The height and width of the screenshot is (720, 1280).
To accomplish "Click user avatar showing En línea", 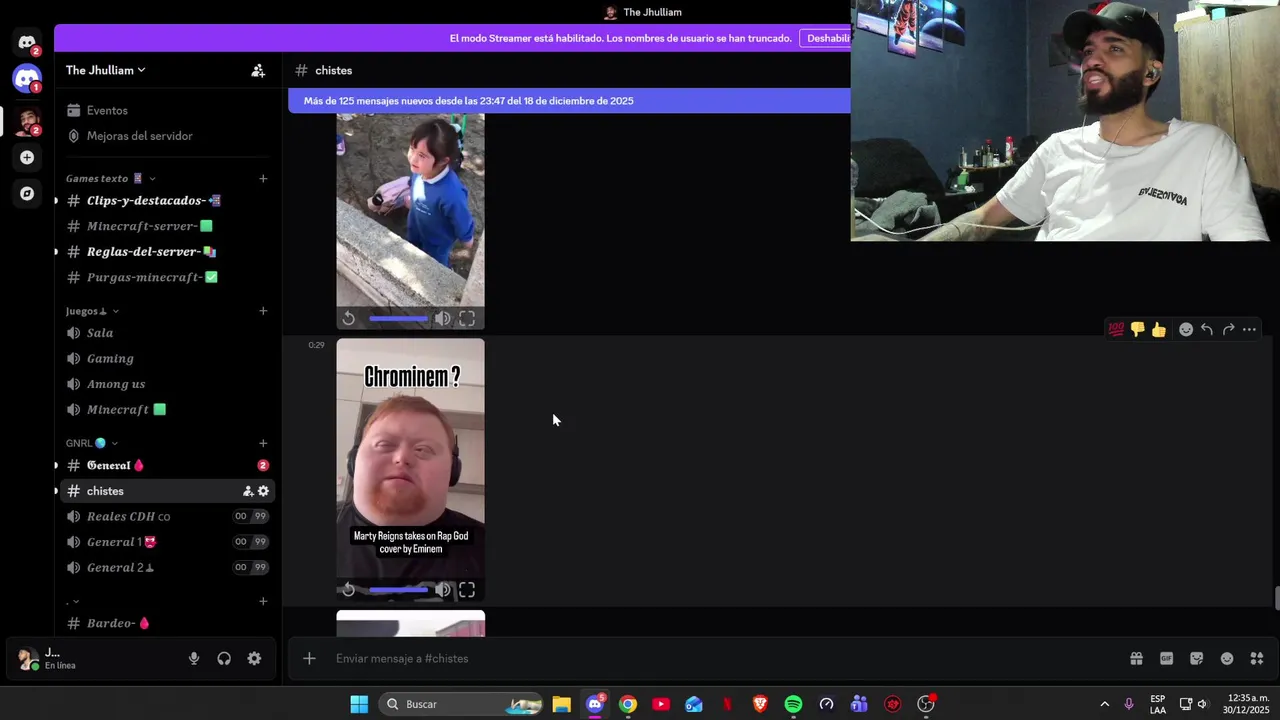I will (x=28, y=659).
